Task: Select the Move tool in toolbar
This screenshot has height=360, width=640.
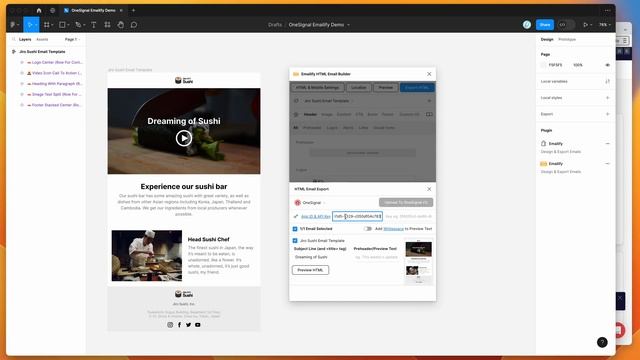Action: point(29,25)
